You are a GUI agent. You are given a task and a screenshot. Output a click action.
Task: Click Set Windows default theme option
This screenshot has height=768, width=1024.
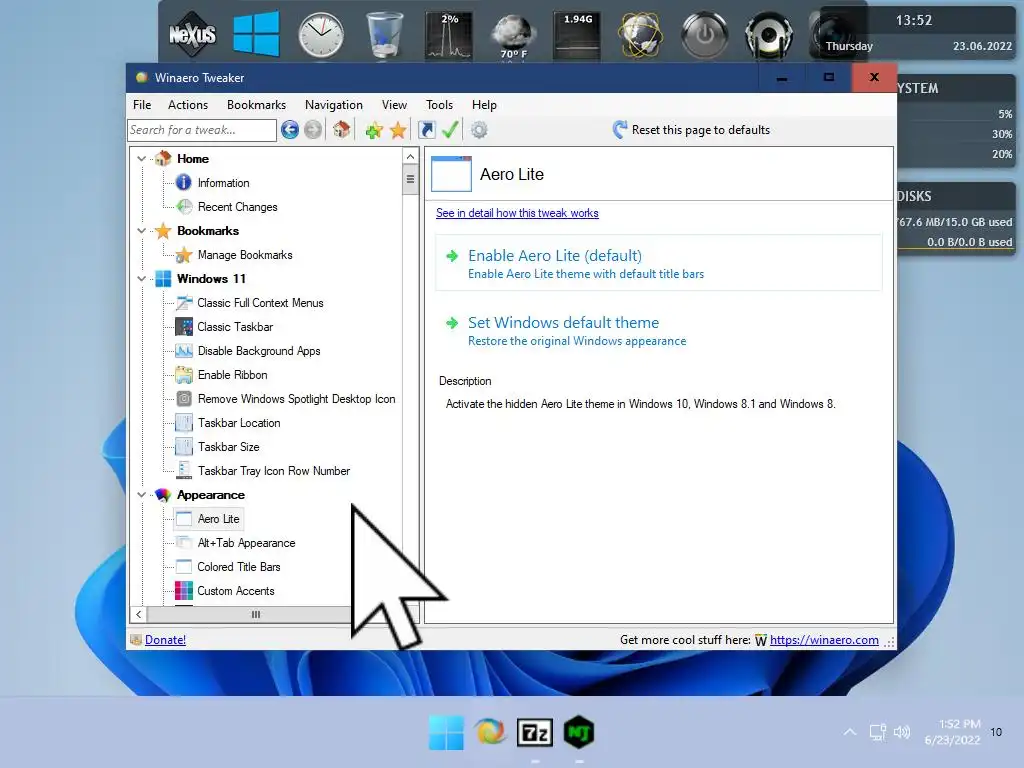pos(659,330)
